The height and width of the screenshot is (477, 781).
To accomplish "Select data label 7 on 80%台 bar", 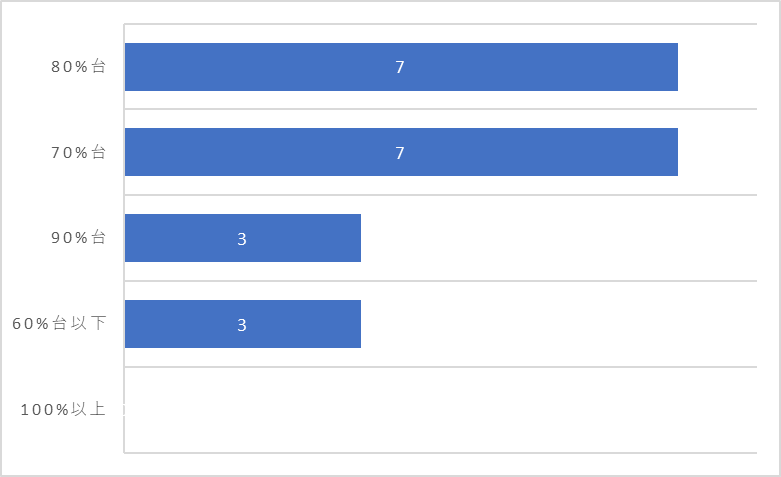I will (399, 67).
